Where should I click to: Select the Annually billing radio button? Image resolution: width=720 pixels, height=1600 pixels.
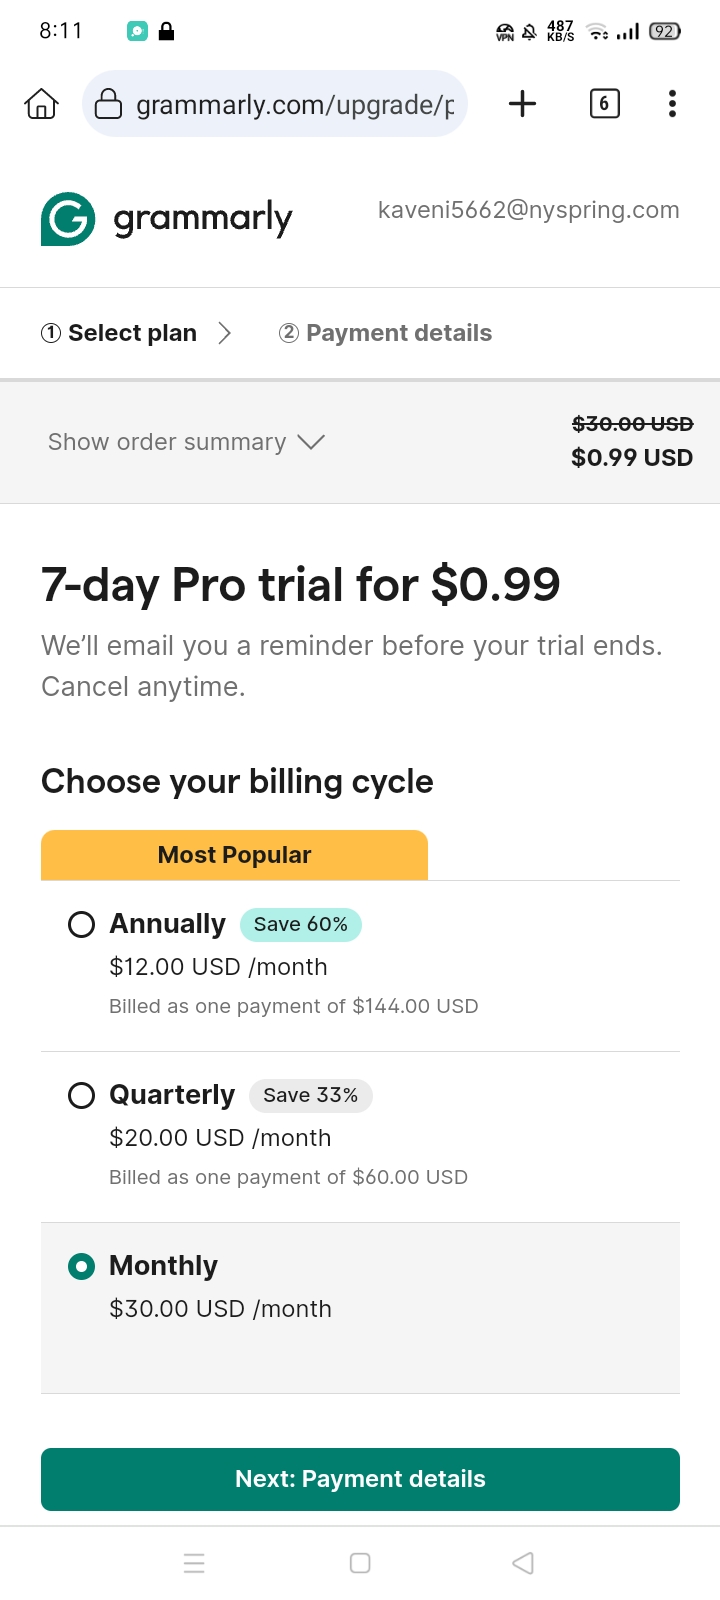(81, 924)
